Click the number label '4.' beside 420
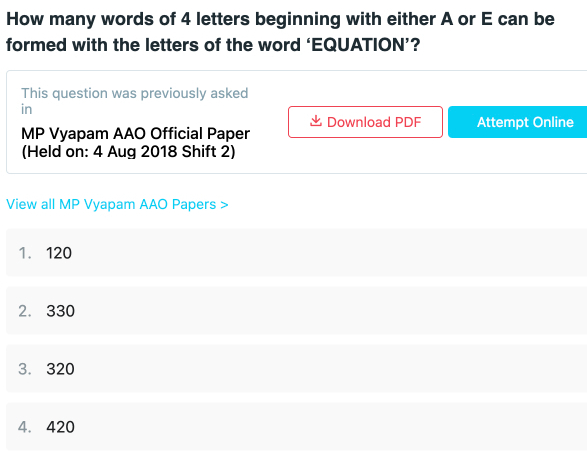 pyautogui.click(x=25, y=427)
